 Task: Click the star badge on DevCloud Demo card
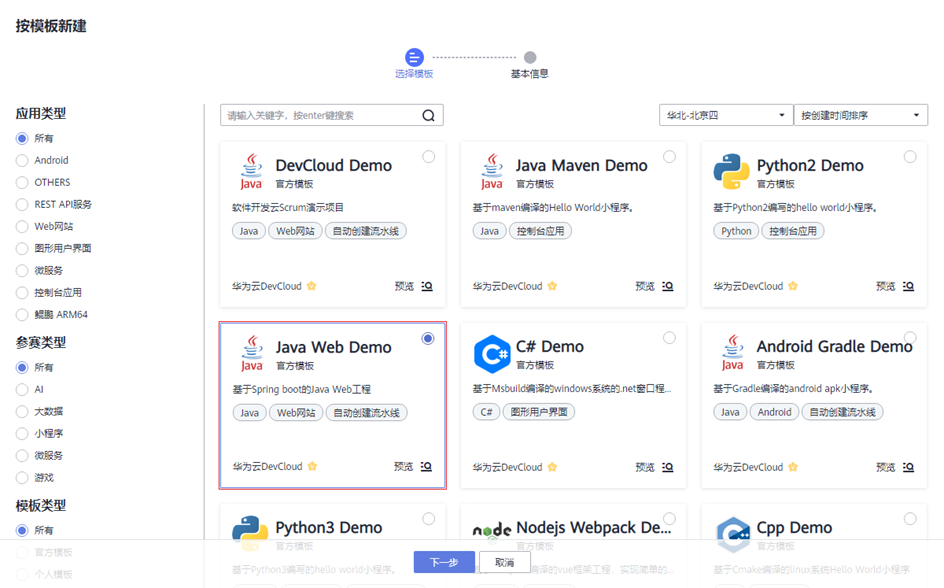click(x=311, y=286)
